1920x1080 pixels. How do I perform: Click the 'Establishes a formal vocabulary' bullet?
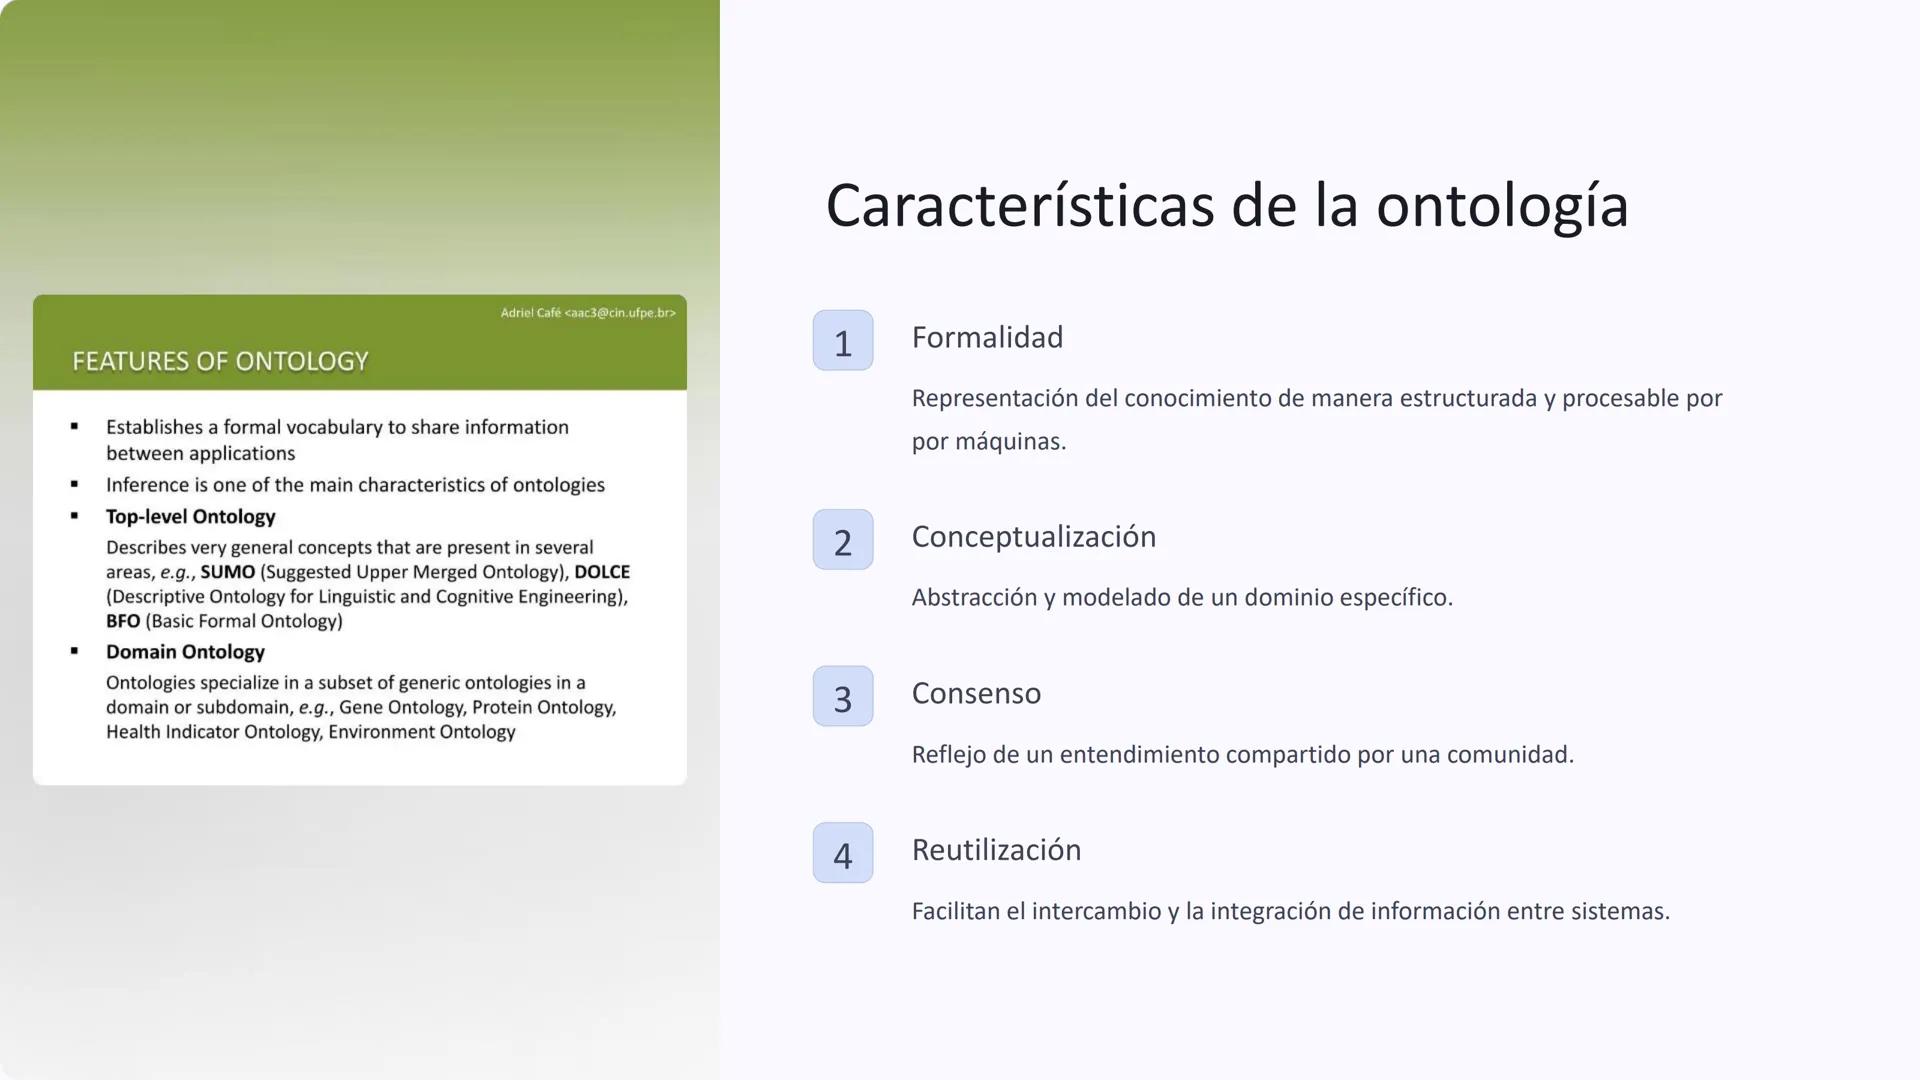click(x=337, y=428)
